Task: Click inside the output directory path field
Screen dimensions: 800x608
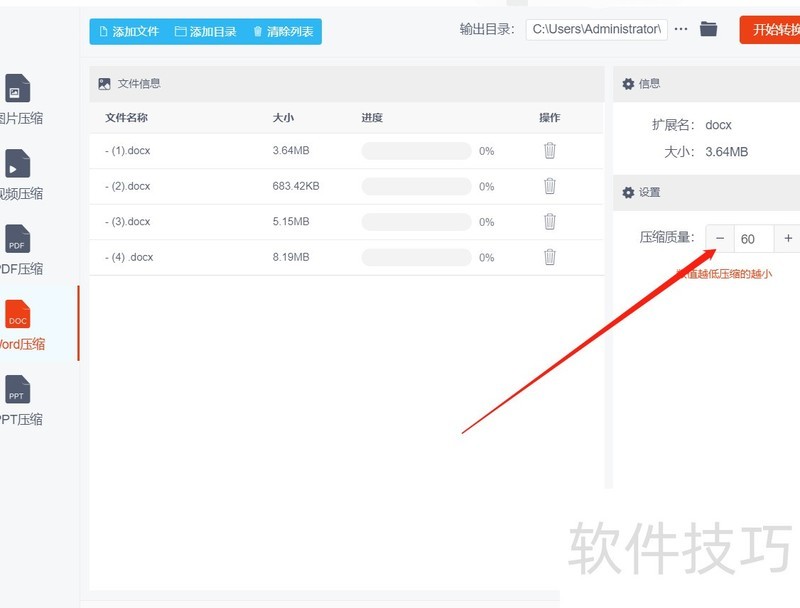Action: (x=595, y=29)
